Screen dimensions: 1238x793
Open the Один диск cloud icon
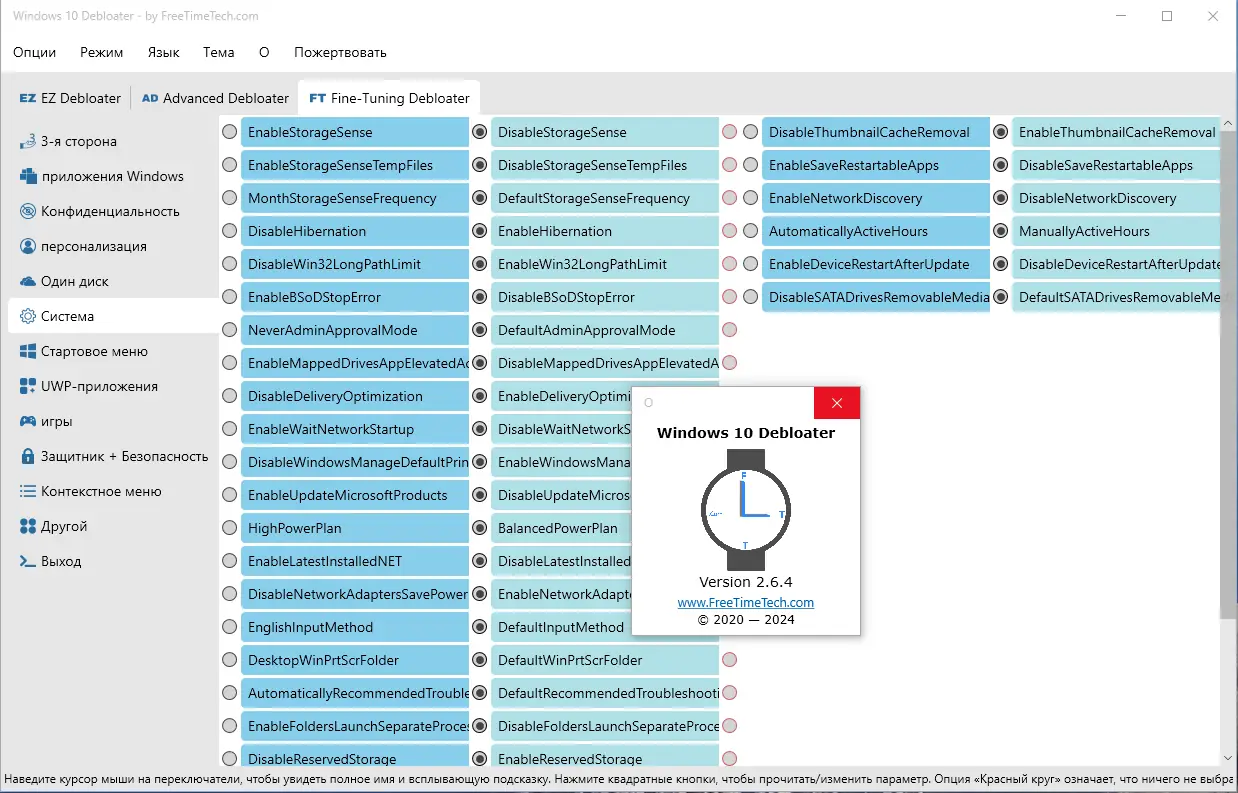(28, 281)
